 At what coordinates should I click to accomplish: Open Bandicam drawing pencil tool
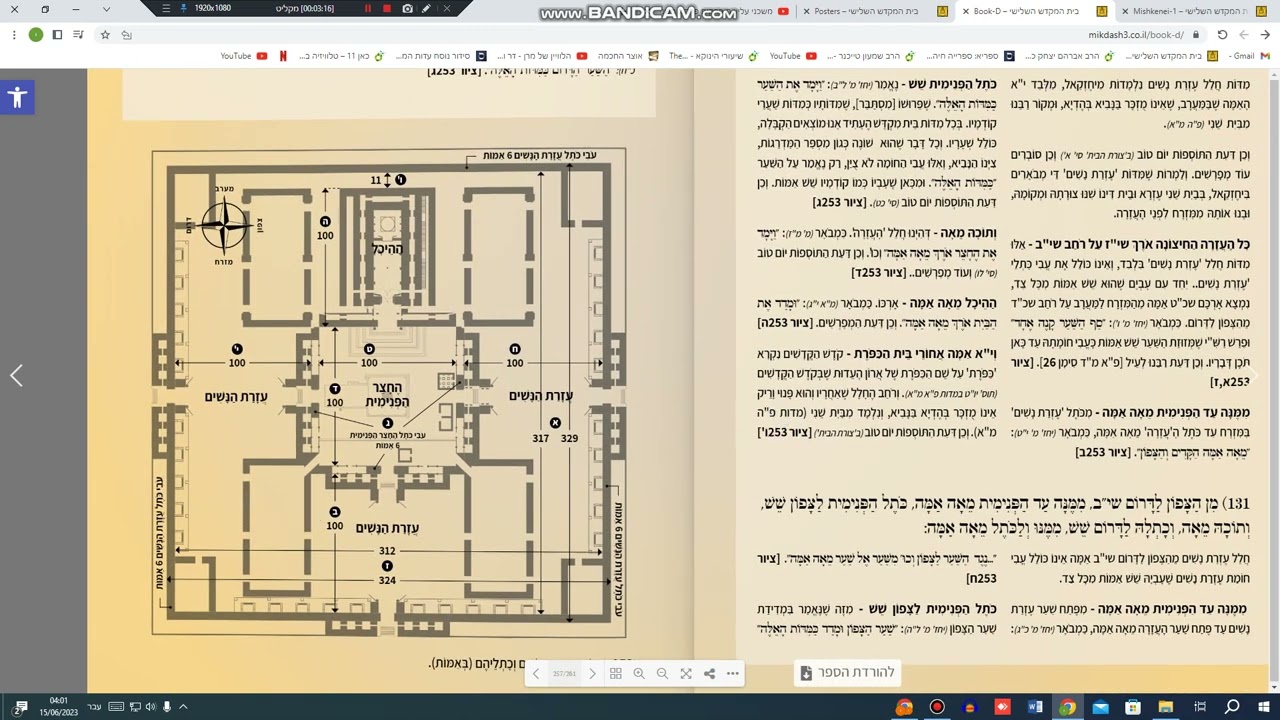427,9
